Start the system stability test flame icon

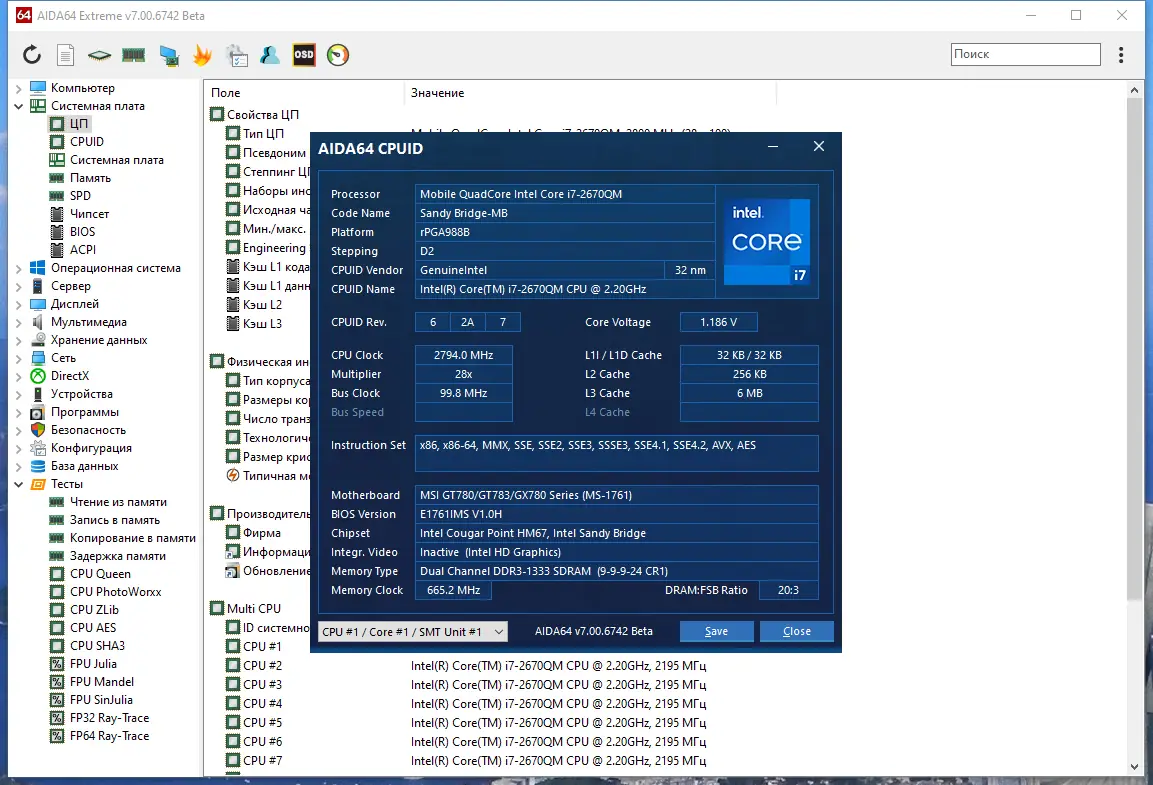202,55
